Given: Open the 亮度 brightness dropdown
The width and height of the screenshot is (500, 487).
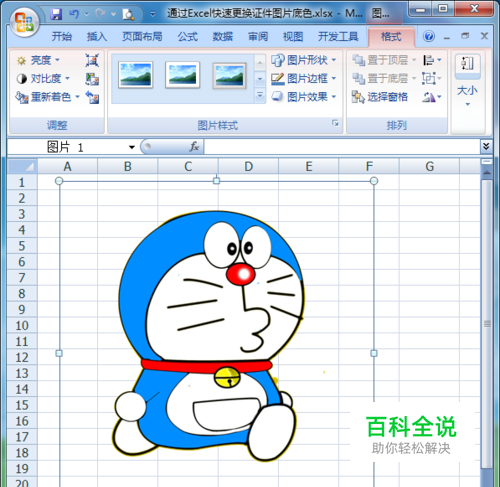Looking at the screenshot, I should click(38, 60).
